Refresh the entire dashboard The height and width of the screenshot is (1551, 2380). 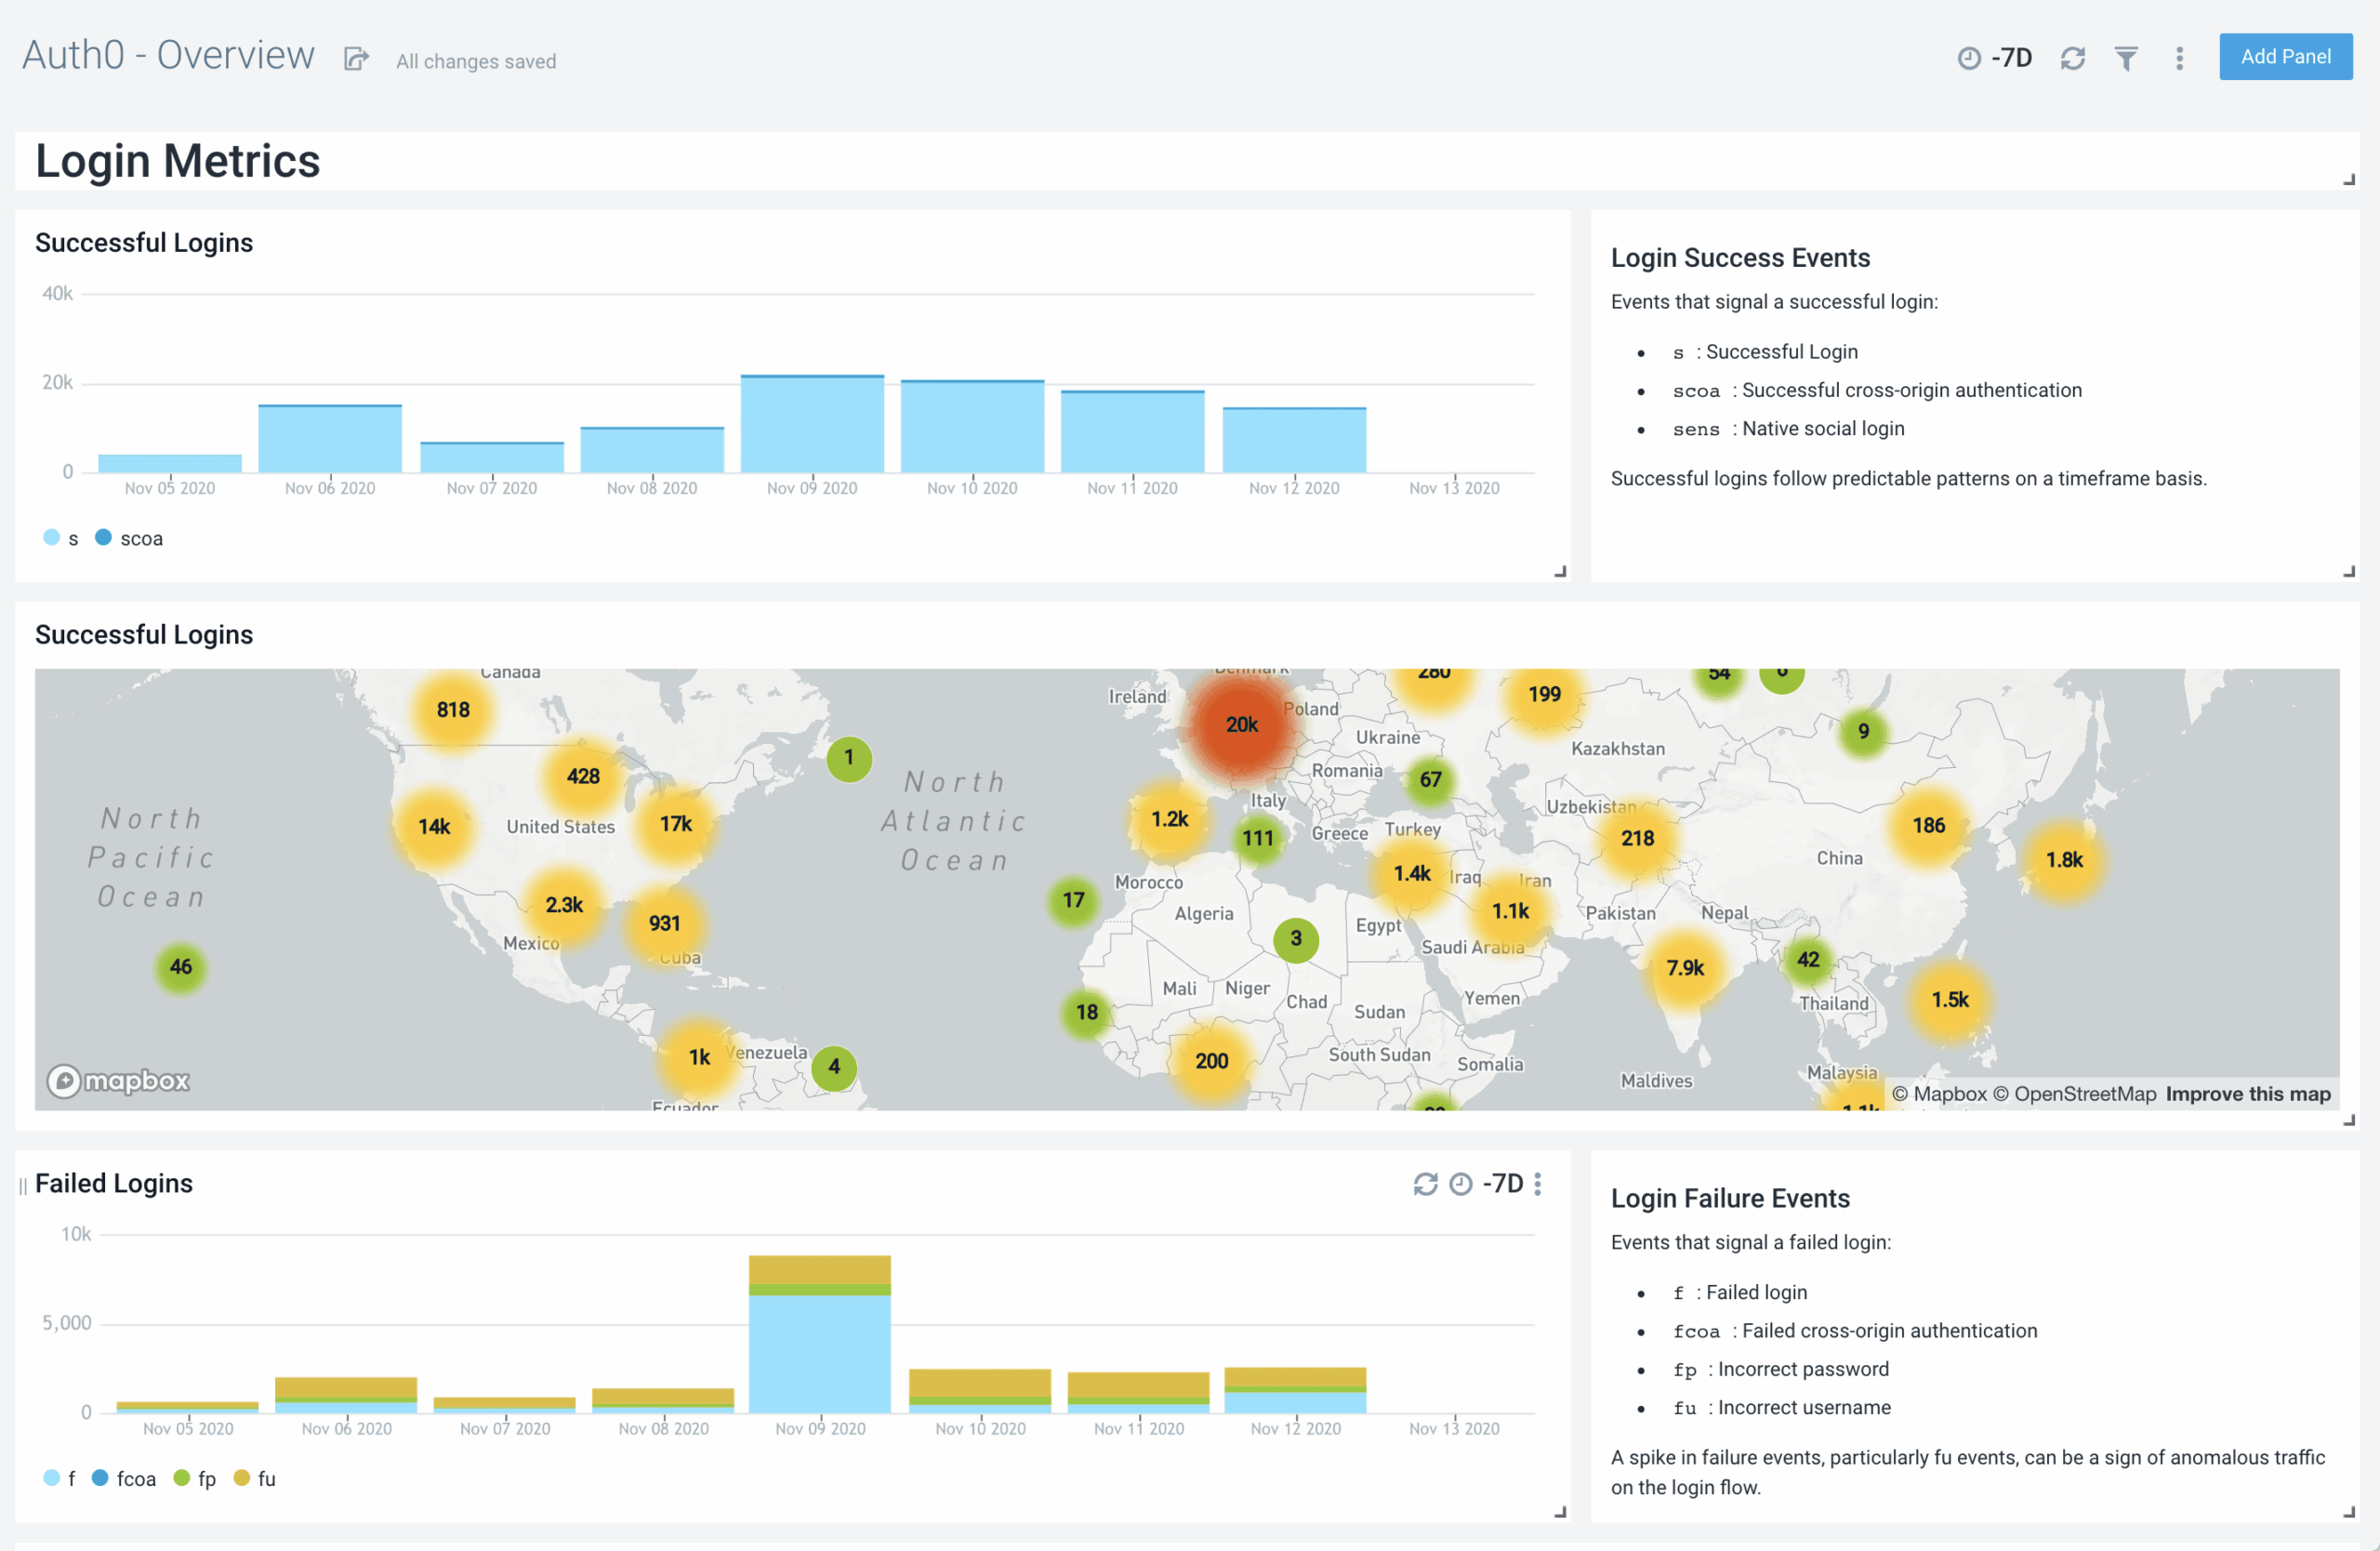(x=2073, y=58)
